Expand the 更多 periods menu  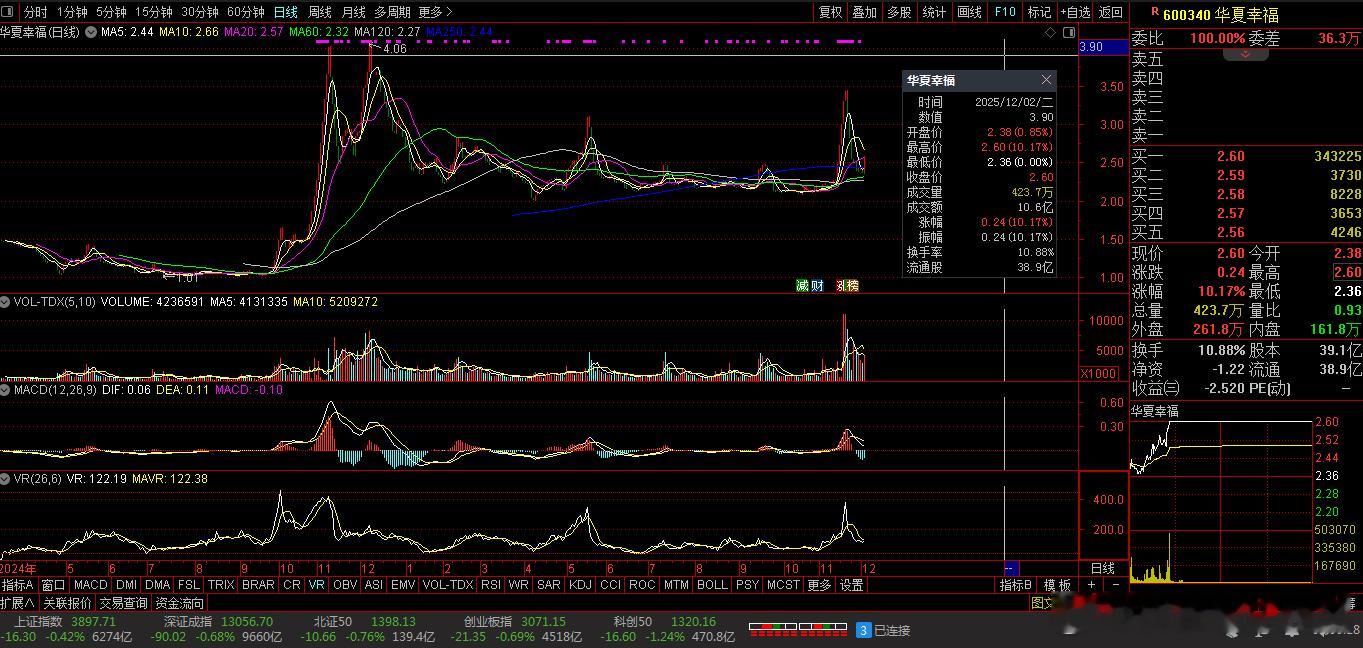[x=435, y=12]
